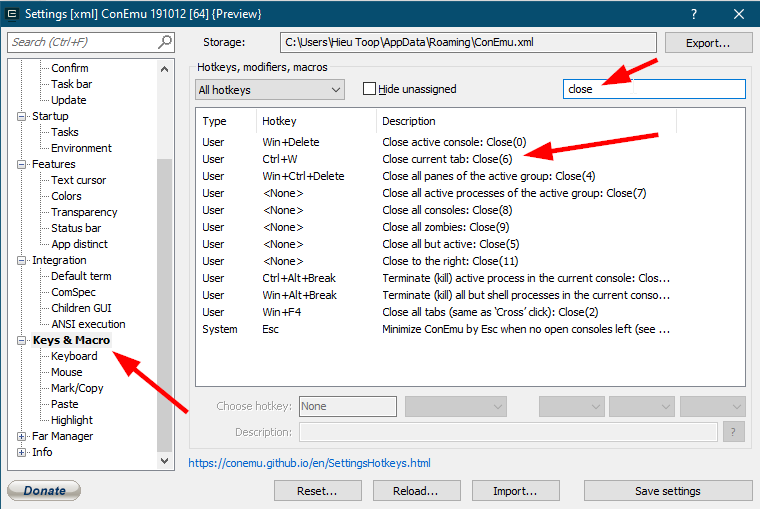The width and height of the screenshot is (760, 509).
Task: Click the question mark button beside Description
Action: (x=734, y=432)
